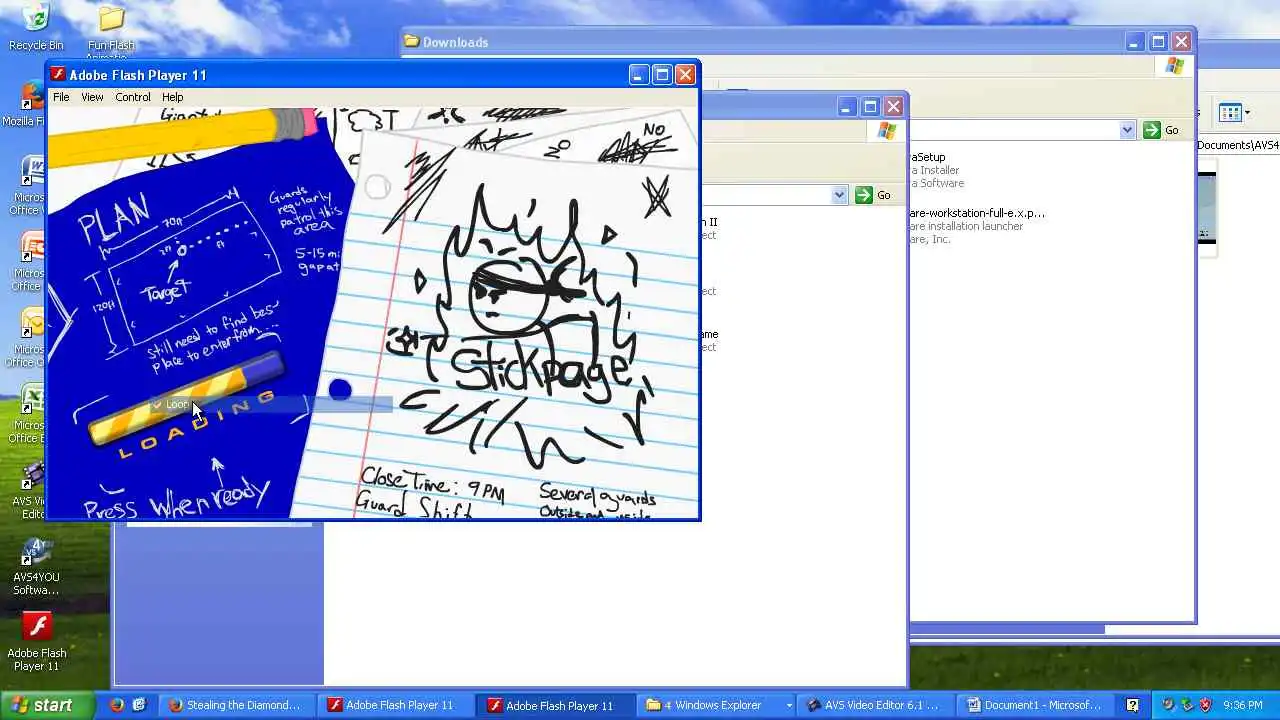This screenshot has height=720, width=1280.
Task: Open the File menu in Flash Player
Action: [61, 97]
